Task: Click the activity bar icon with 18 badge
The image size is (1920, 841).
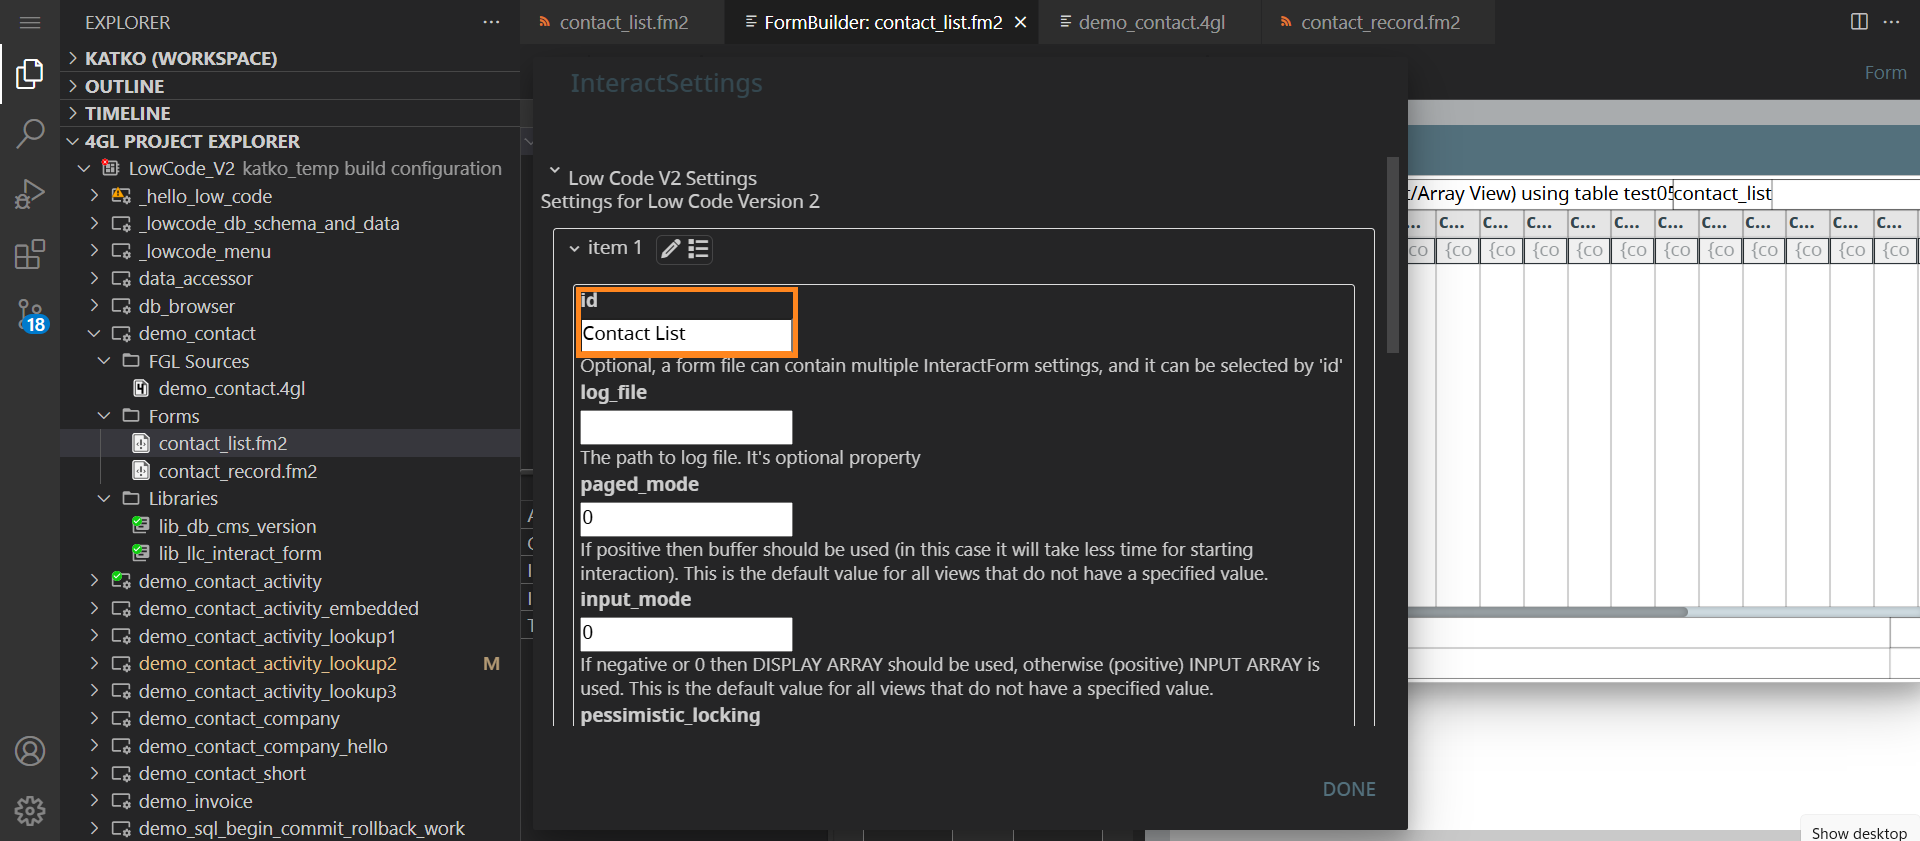Action: click(x=30, y=316)
